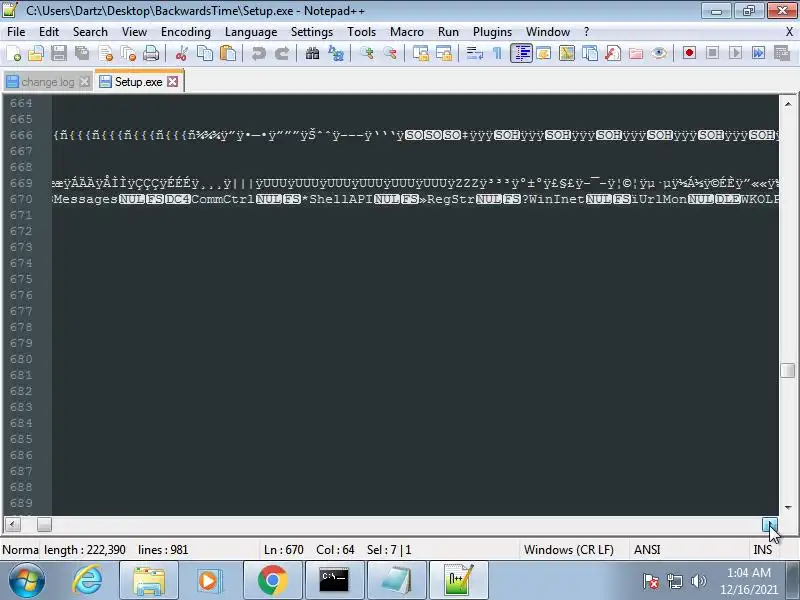The width and height of the screenshot is (800, 600).
Task: Click the vertical scrollbar down arrow
Action: click(x=788, y=508)
